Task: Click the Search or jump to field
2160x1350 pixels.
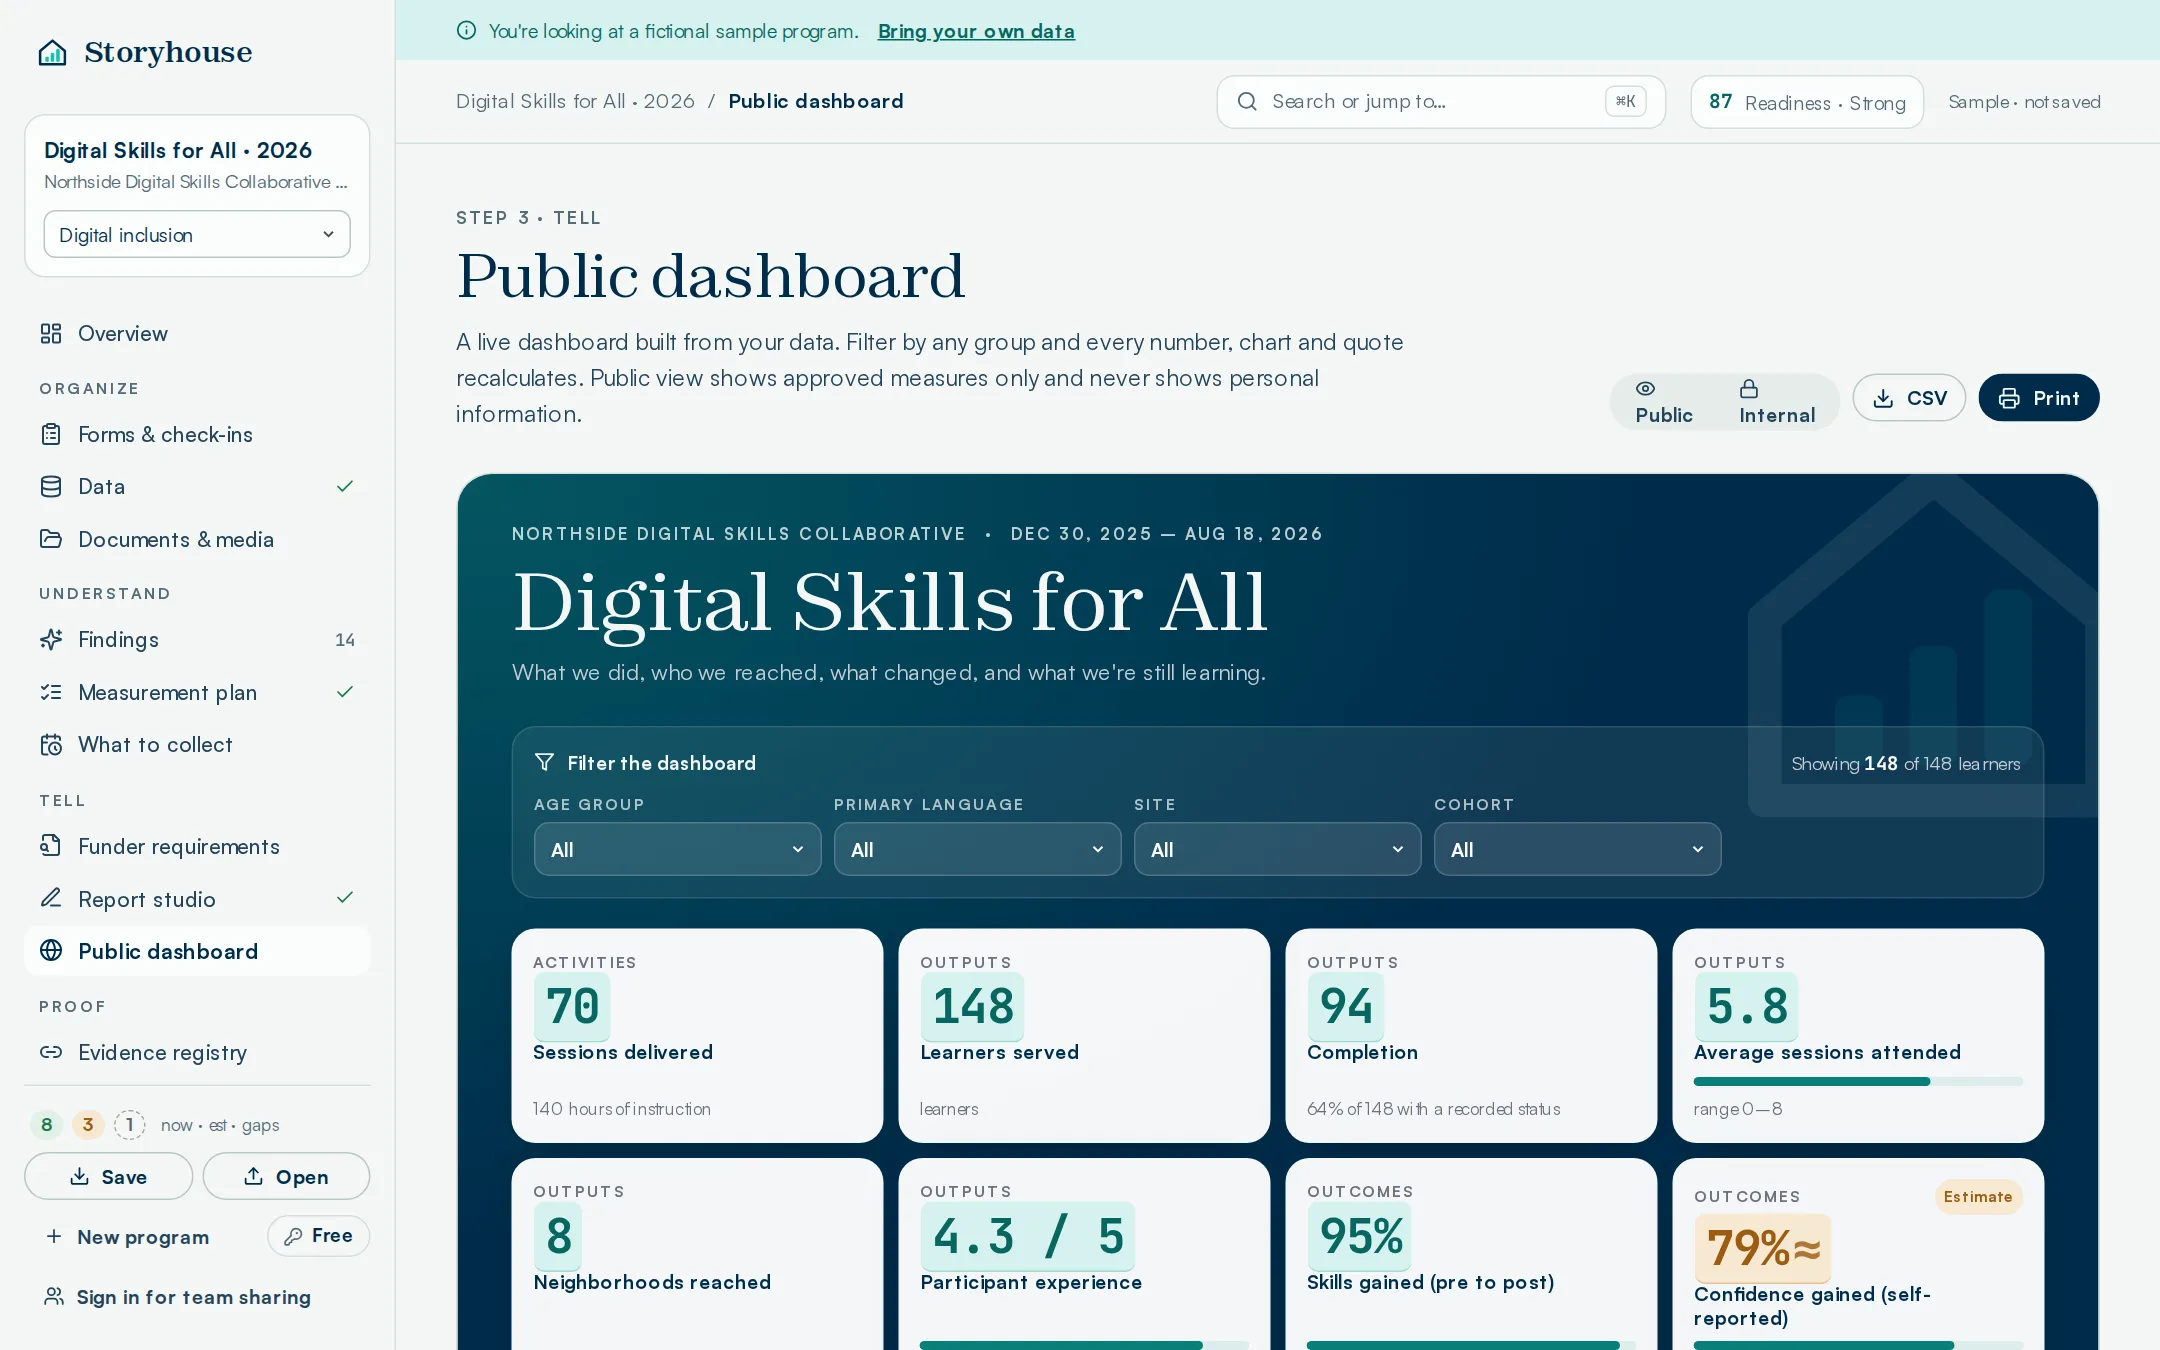Action: tap(1441, 101)
